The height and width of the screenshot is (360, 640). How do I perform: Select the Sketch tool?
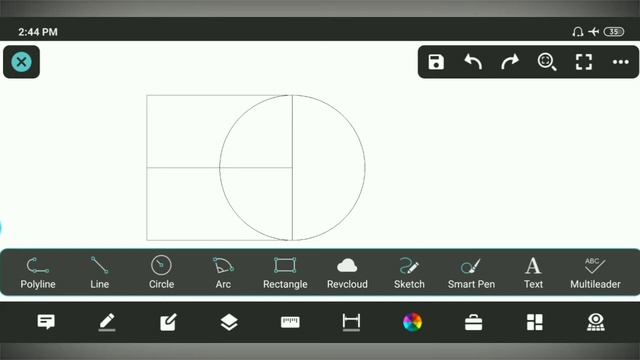click(409, 273)
